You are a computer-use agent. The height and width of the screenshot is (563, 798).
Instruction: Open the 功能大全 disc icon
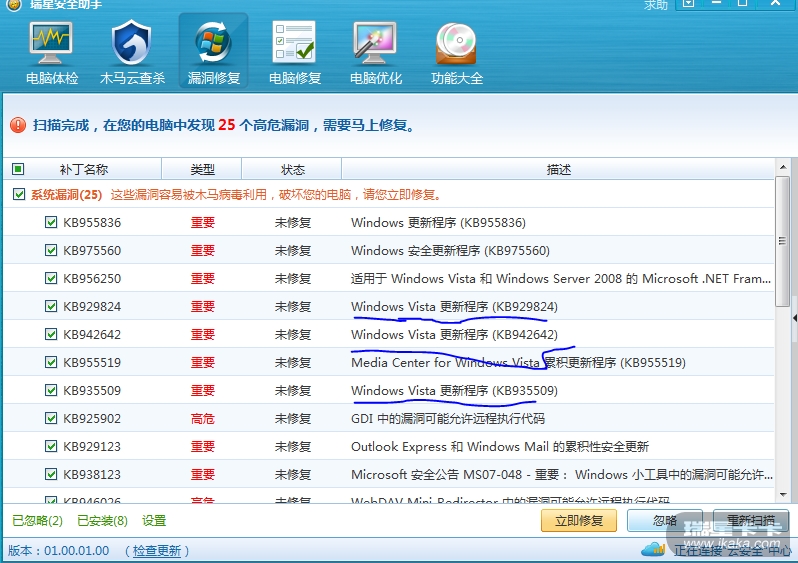(456, 43)
